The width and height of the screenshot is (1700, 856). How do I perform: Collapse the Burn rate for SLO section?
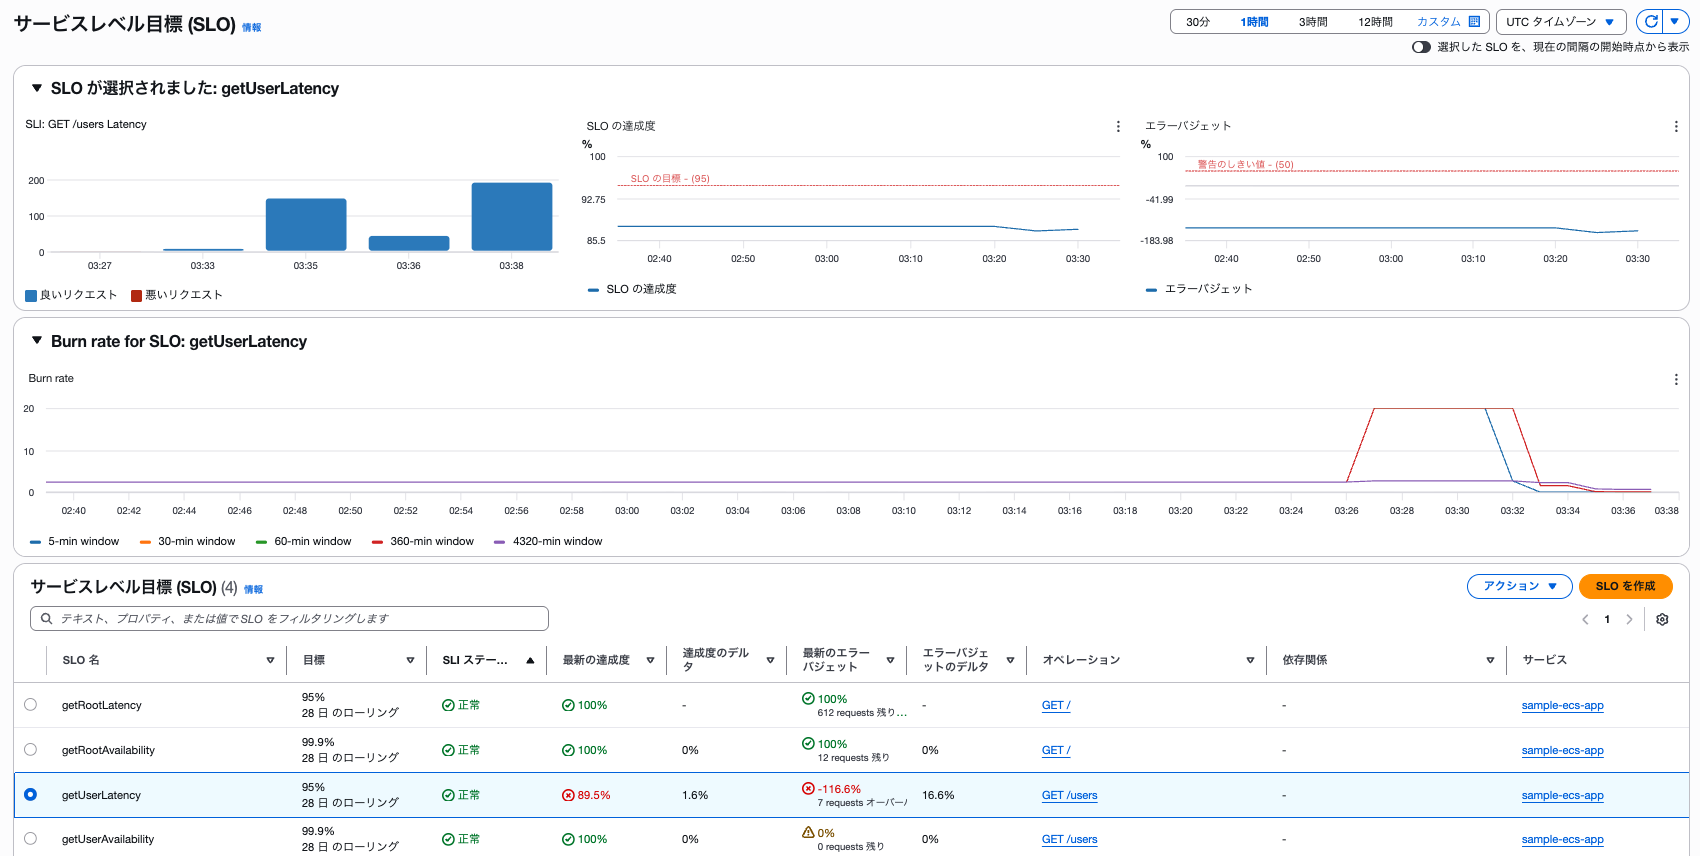(37, 341)
